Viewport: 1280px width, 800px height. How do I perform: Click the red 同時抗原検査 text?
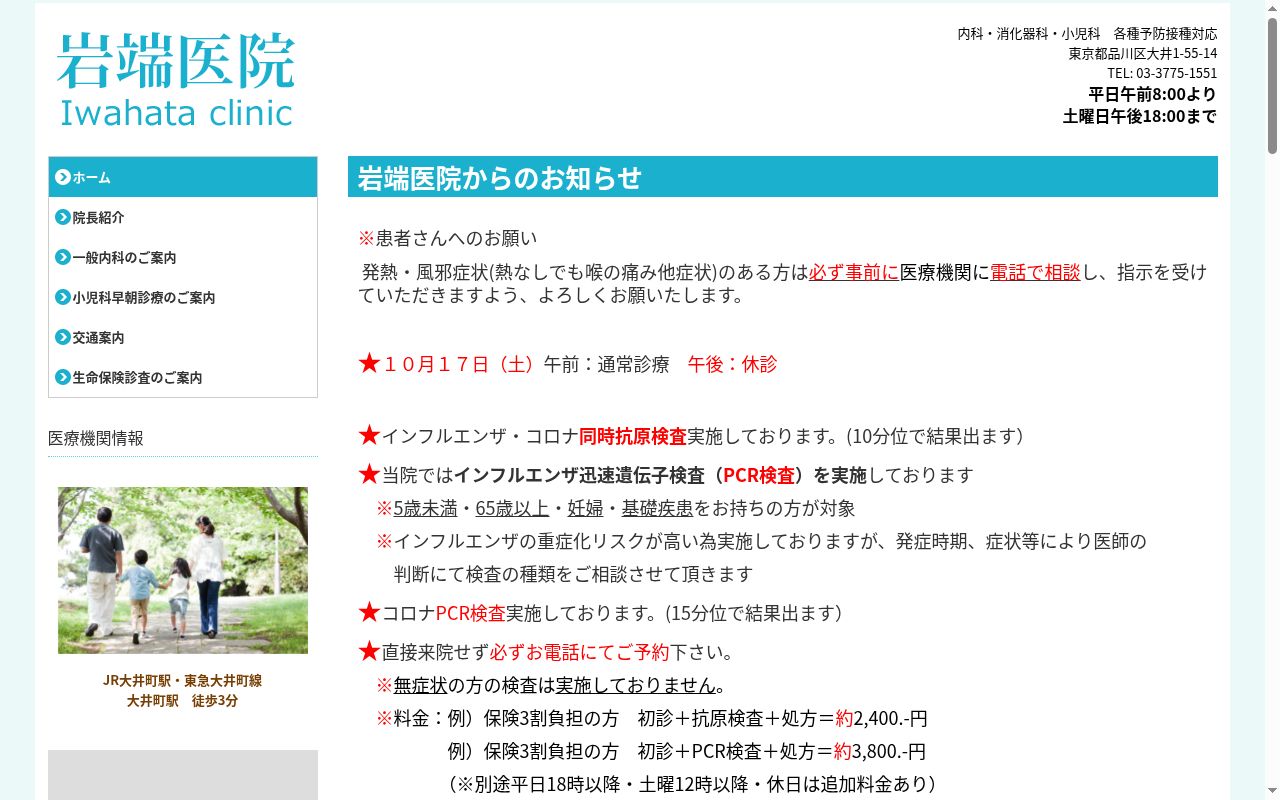(633, 436)
